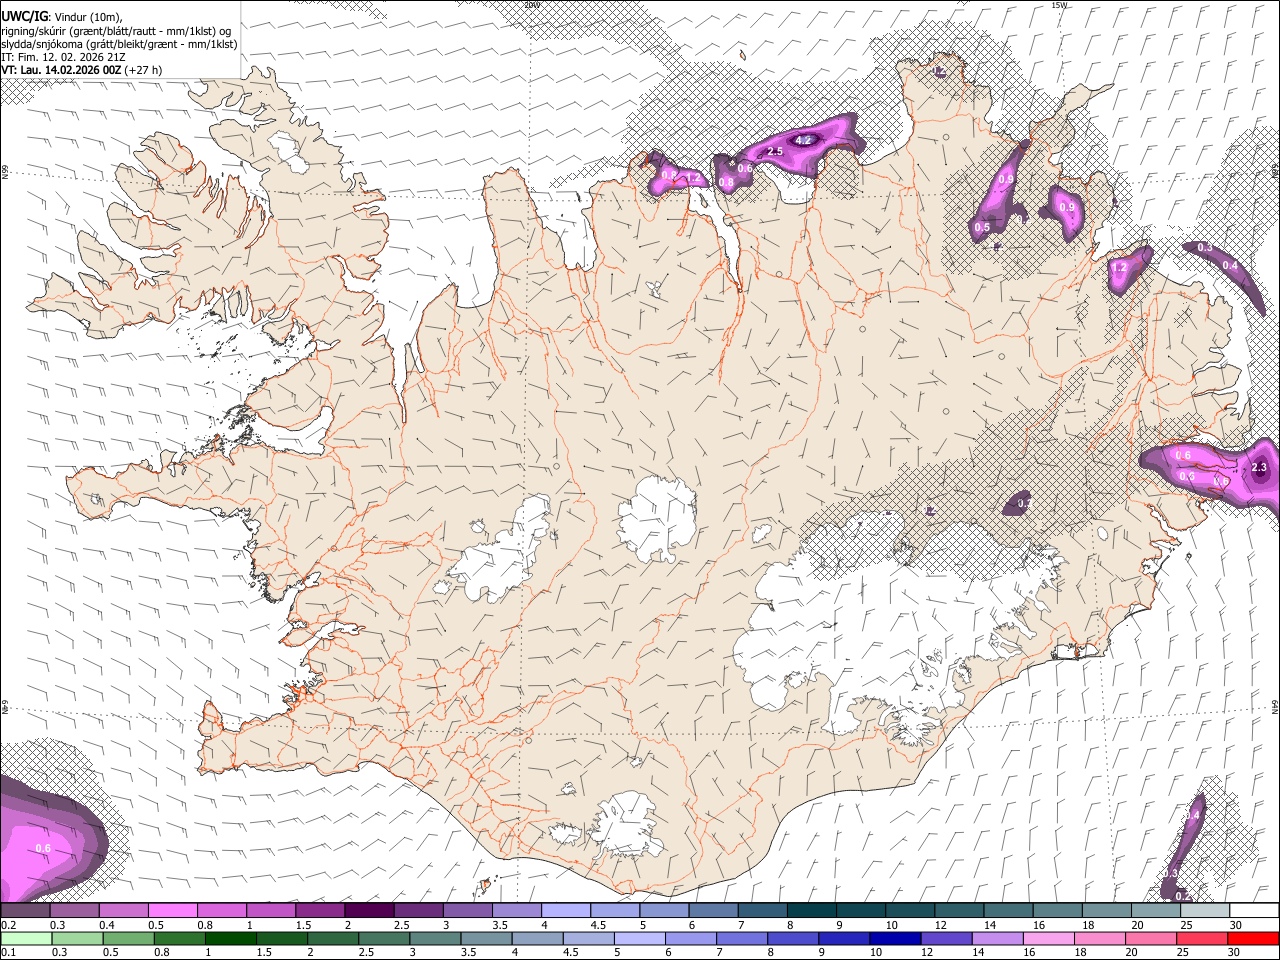Select the 'rigning/skúrir' legend description line

116,30
